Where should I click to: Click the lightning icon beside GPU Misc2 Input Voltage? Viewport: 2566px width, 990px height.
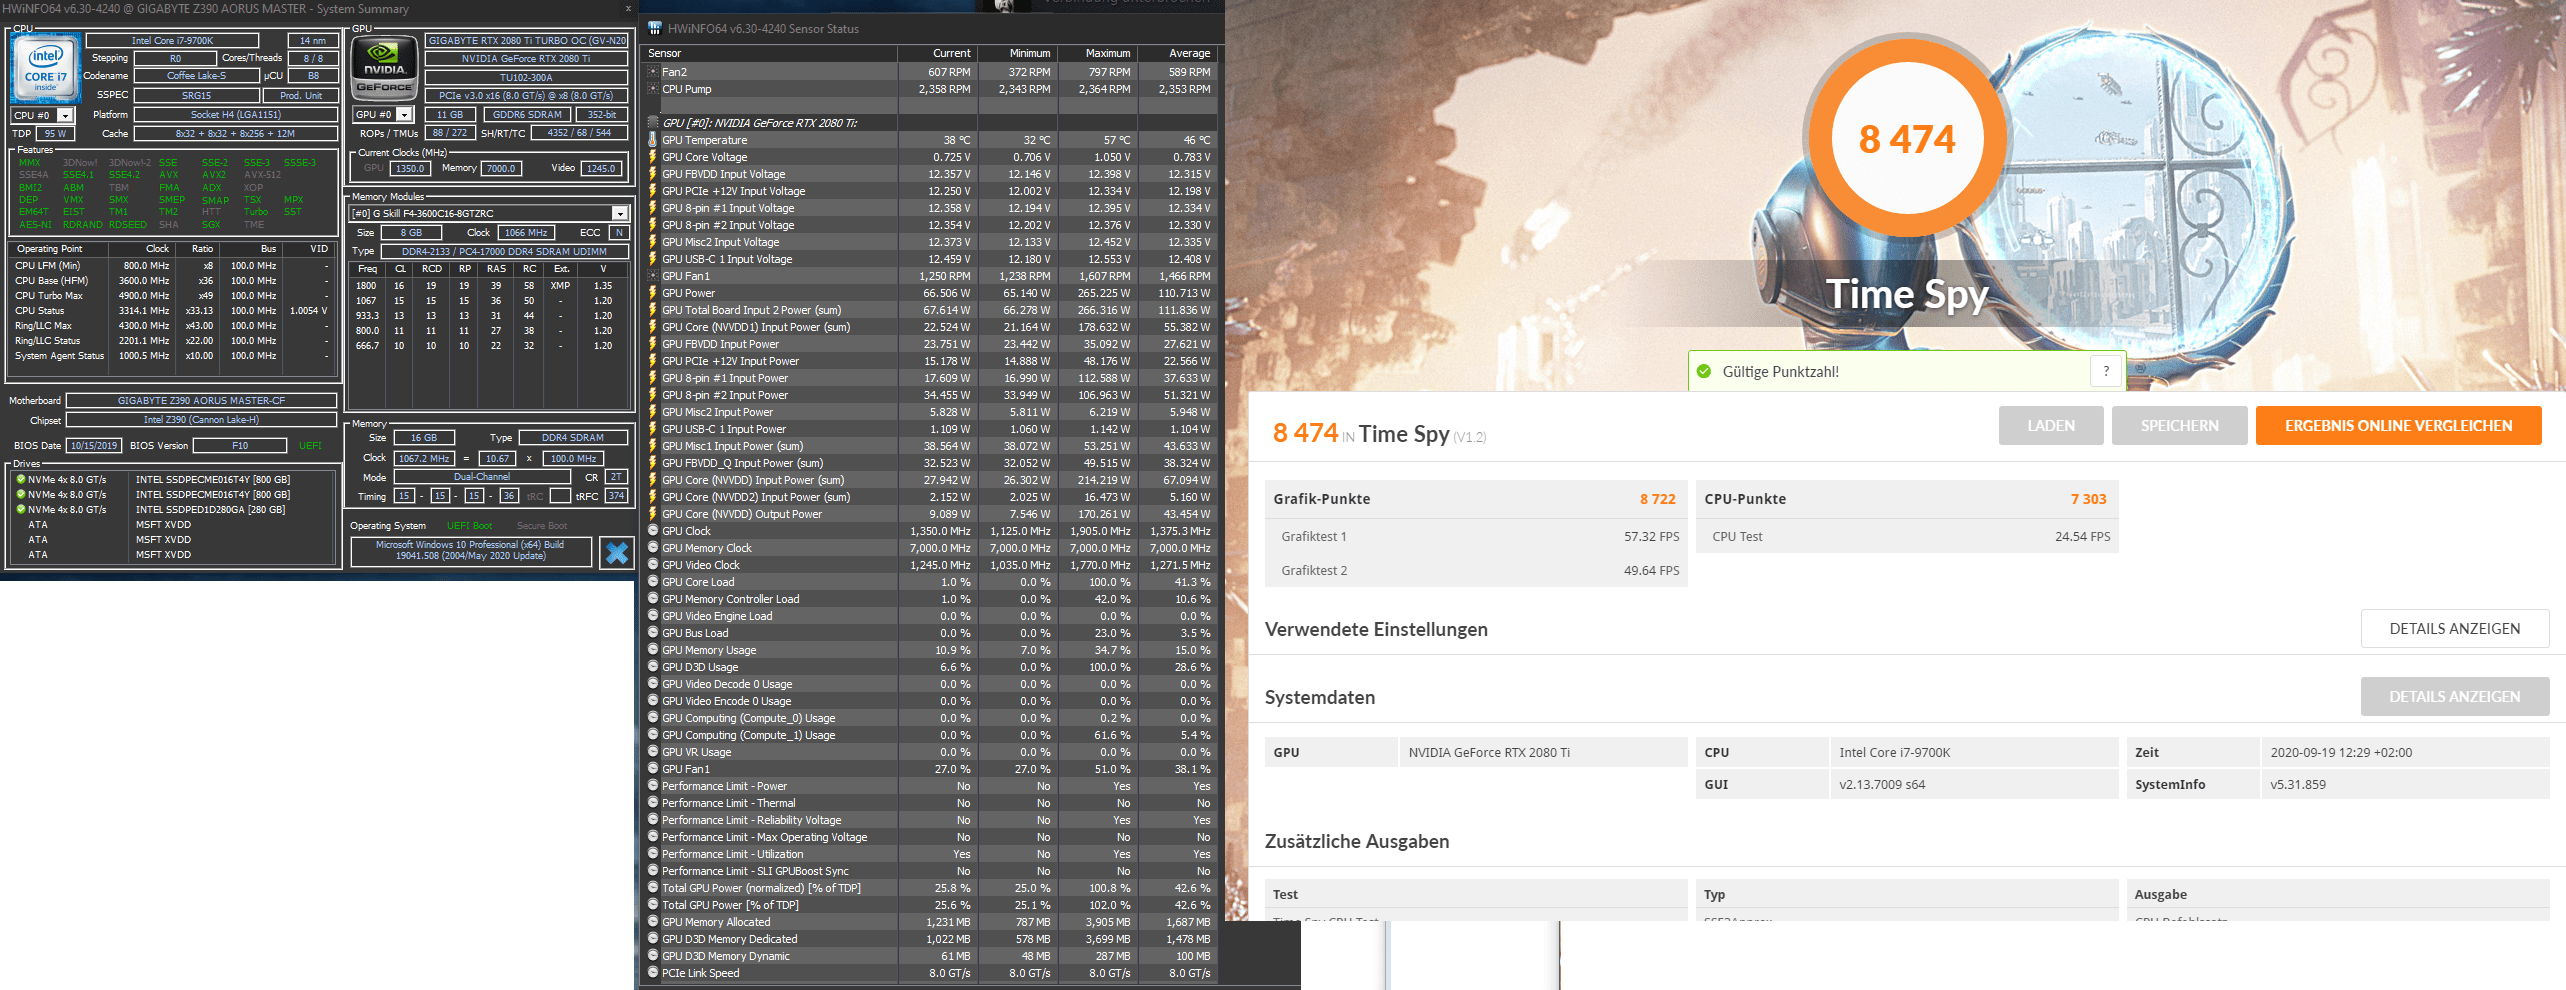click(x=653, y=242)
